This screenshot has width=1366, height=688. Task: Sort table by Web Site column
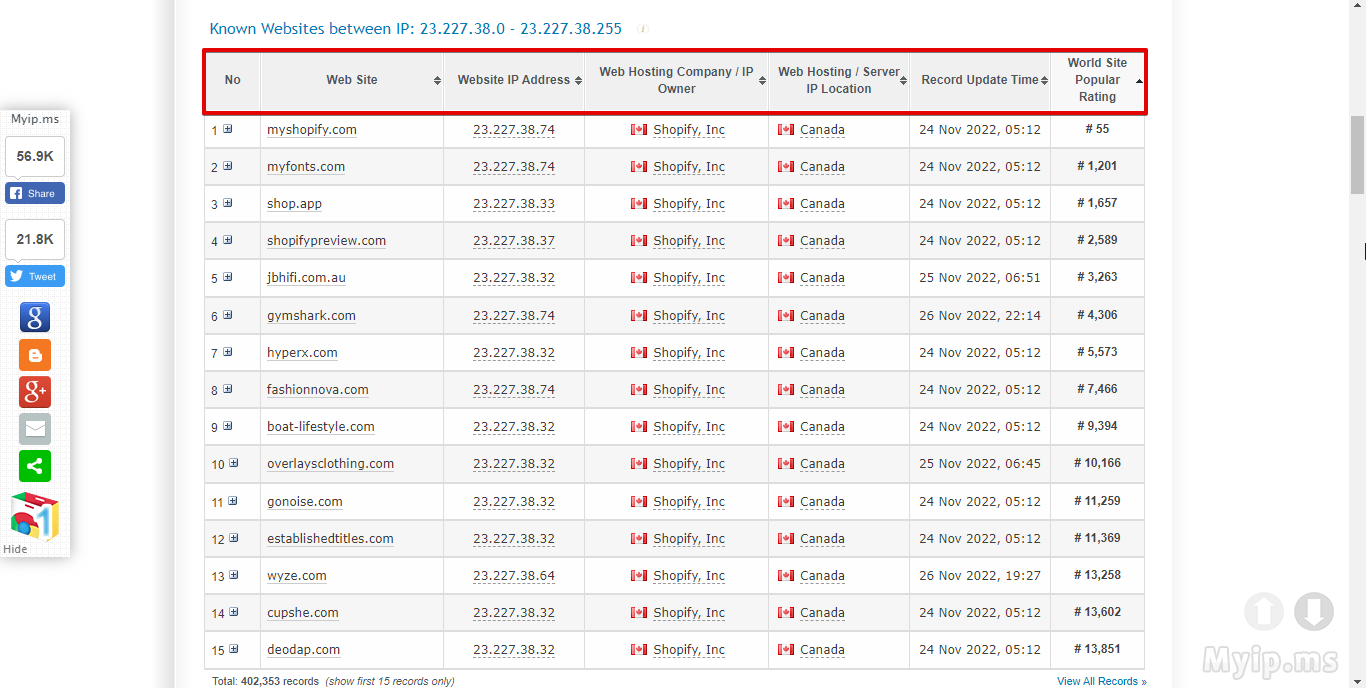pos(352,80)
